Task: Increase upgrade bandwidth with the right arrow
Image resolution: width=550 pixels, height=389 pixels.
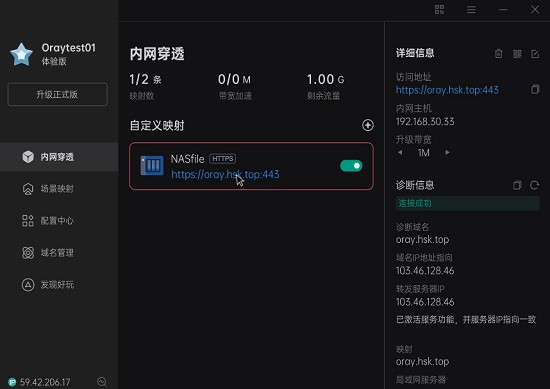Action: click(447, 153)
